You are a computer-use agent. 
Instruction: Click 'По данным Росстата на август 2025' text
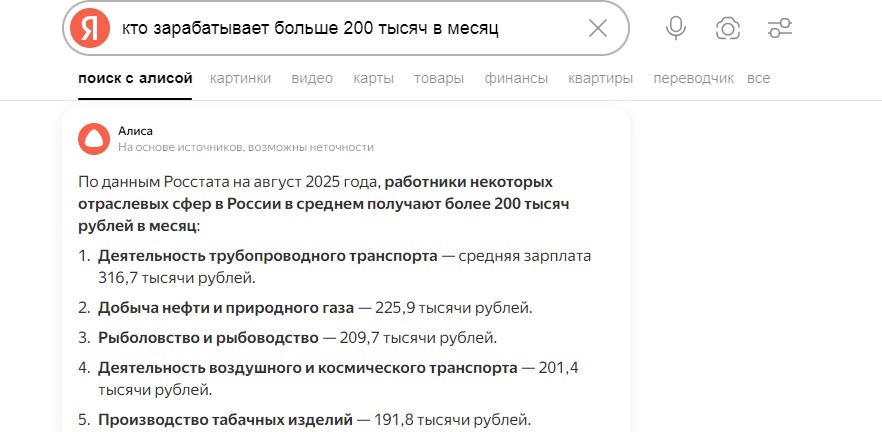click(209, 182)
